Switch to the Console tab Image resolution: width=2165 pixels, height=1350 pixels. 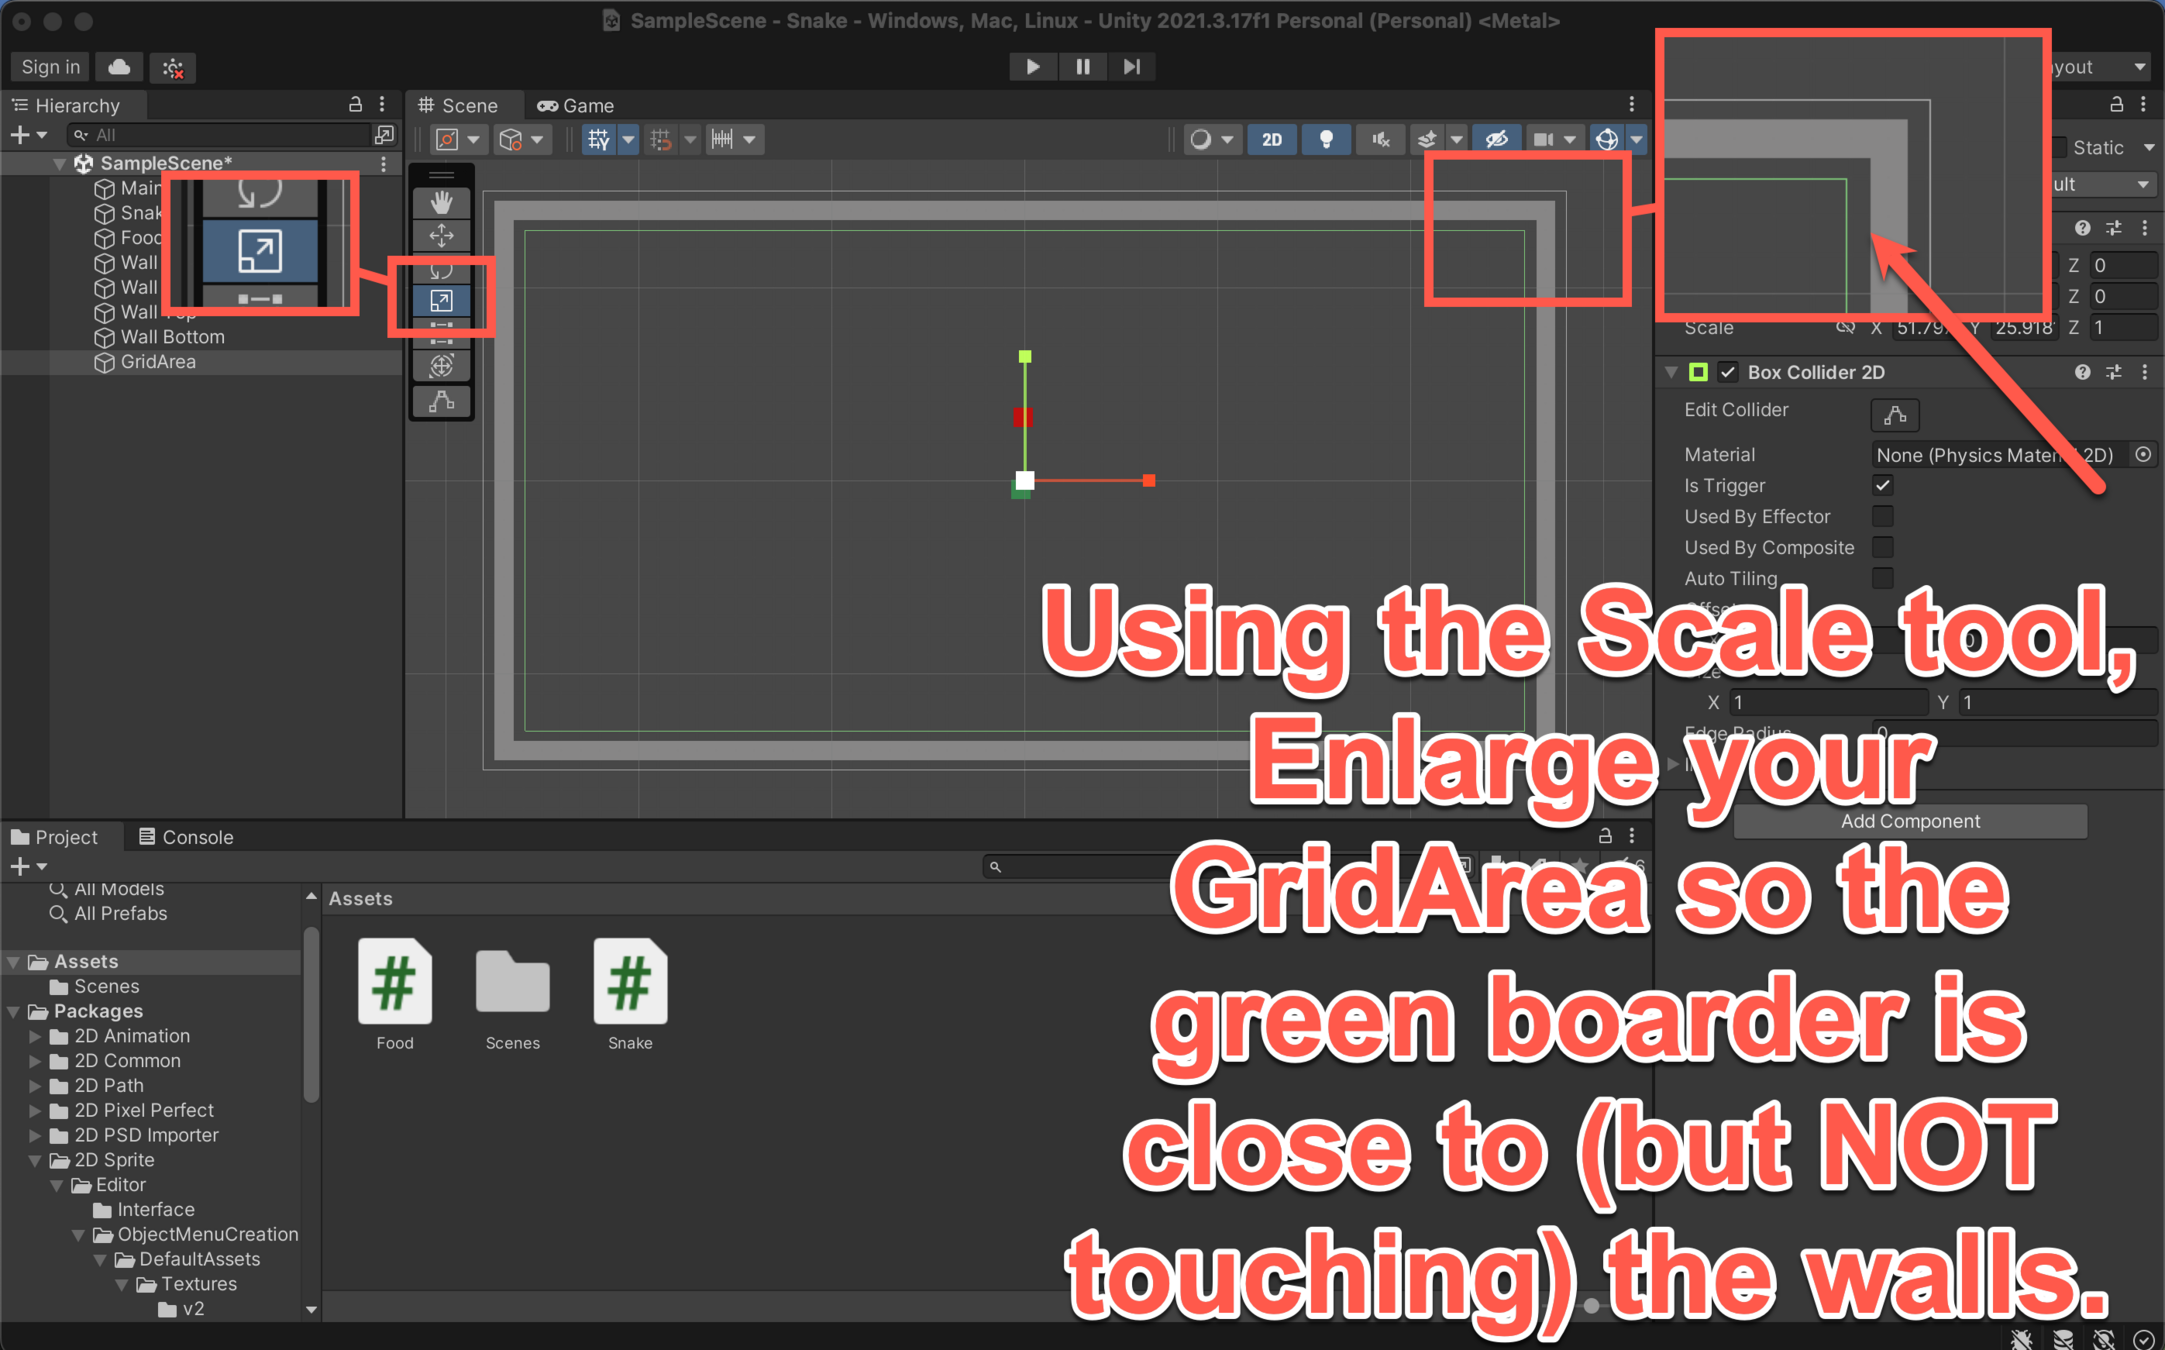[x=185, y=837]
